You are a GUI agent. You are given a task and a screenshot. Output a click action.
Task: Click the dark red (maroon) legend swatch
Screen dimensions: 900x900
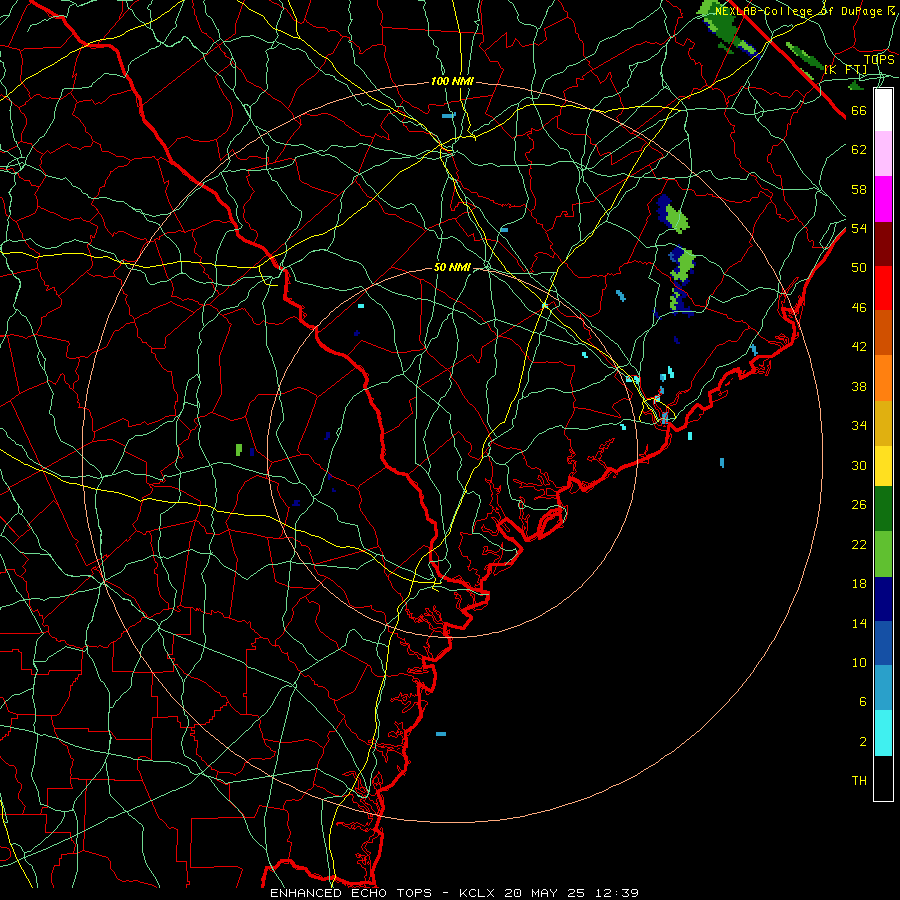(883, 244)
